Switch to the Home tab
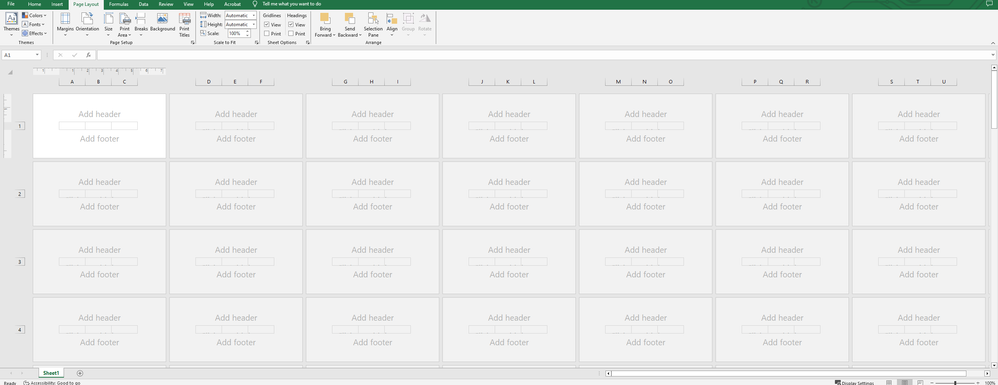The image size is (998, 385). [x=34, y=4]
